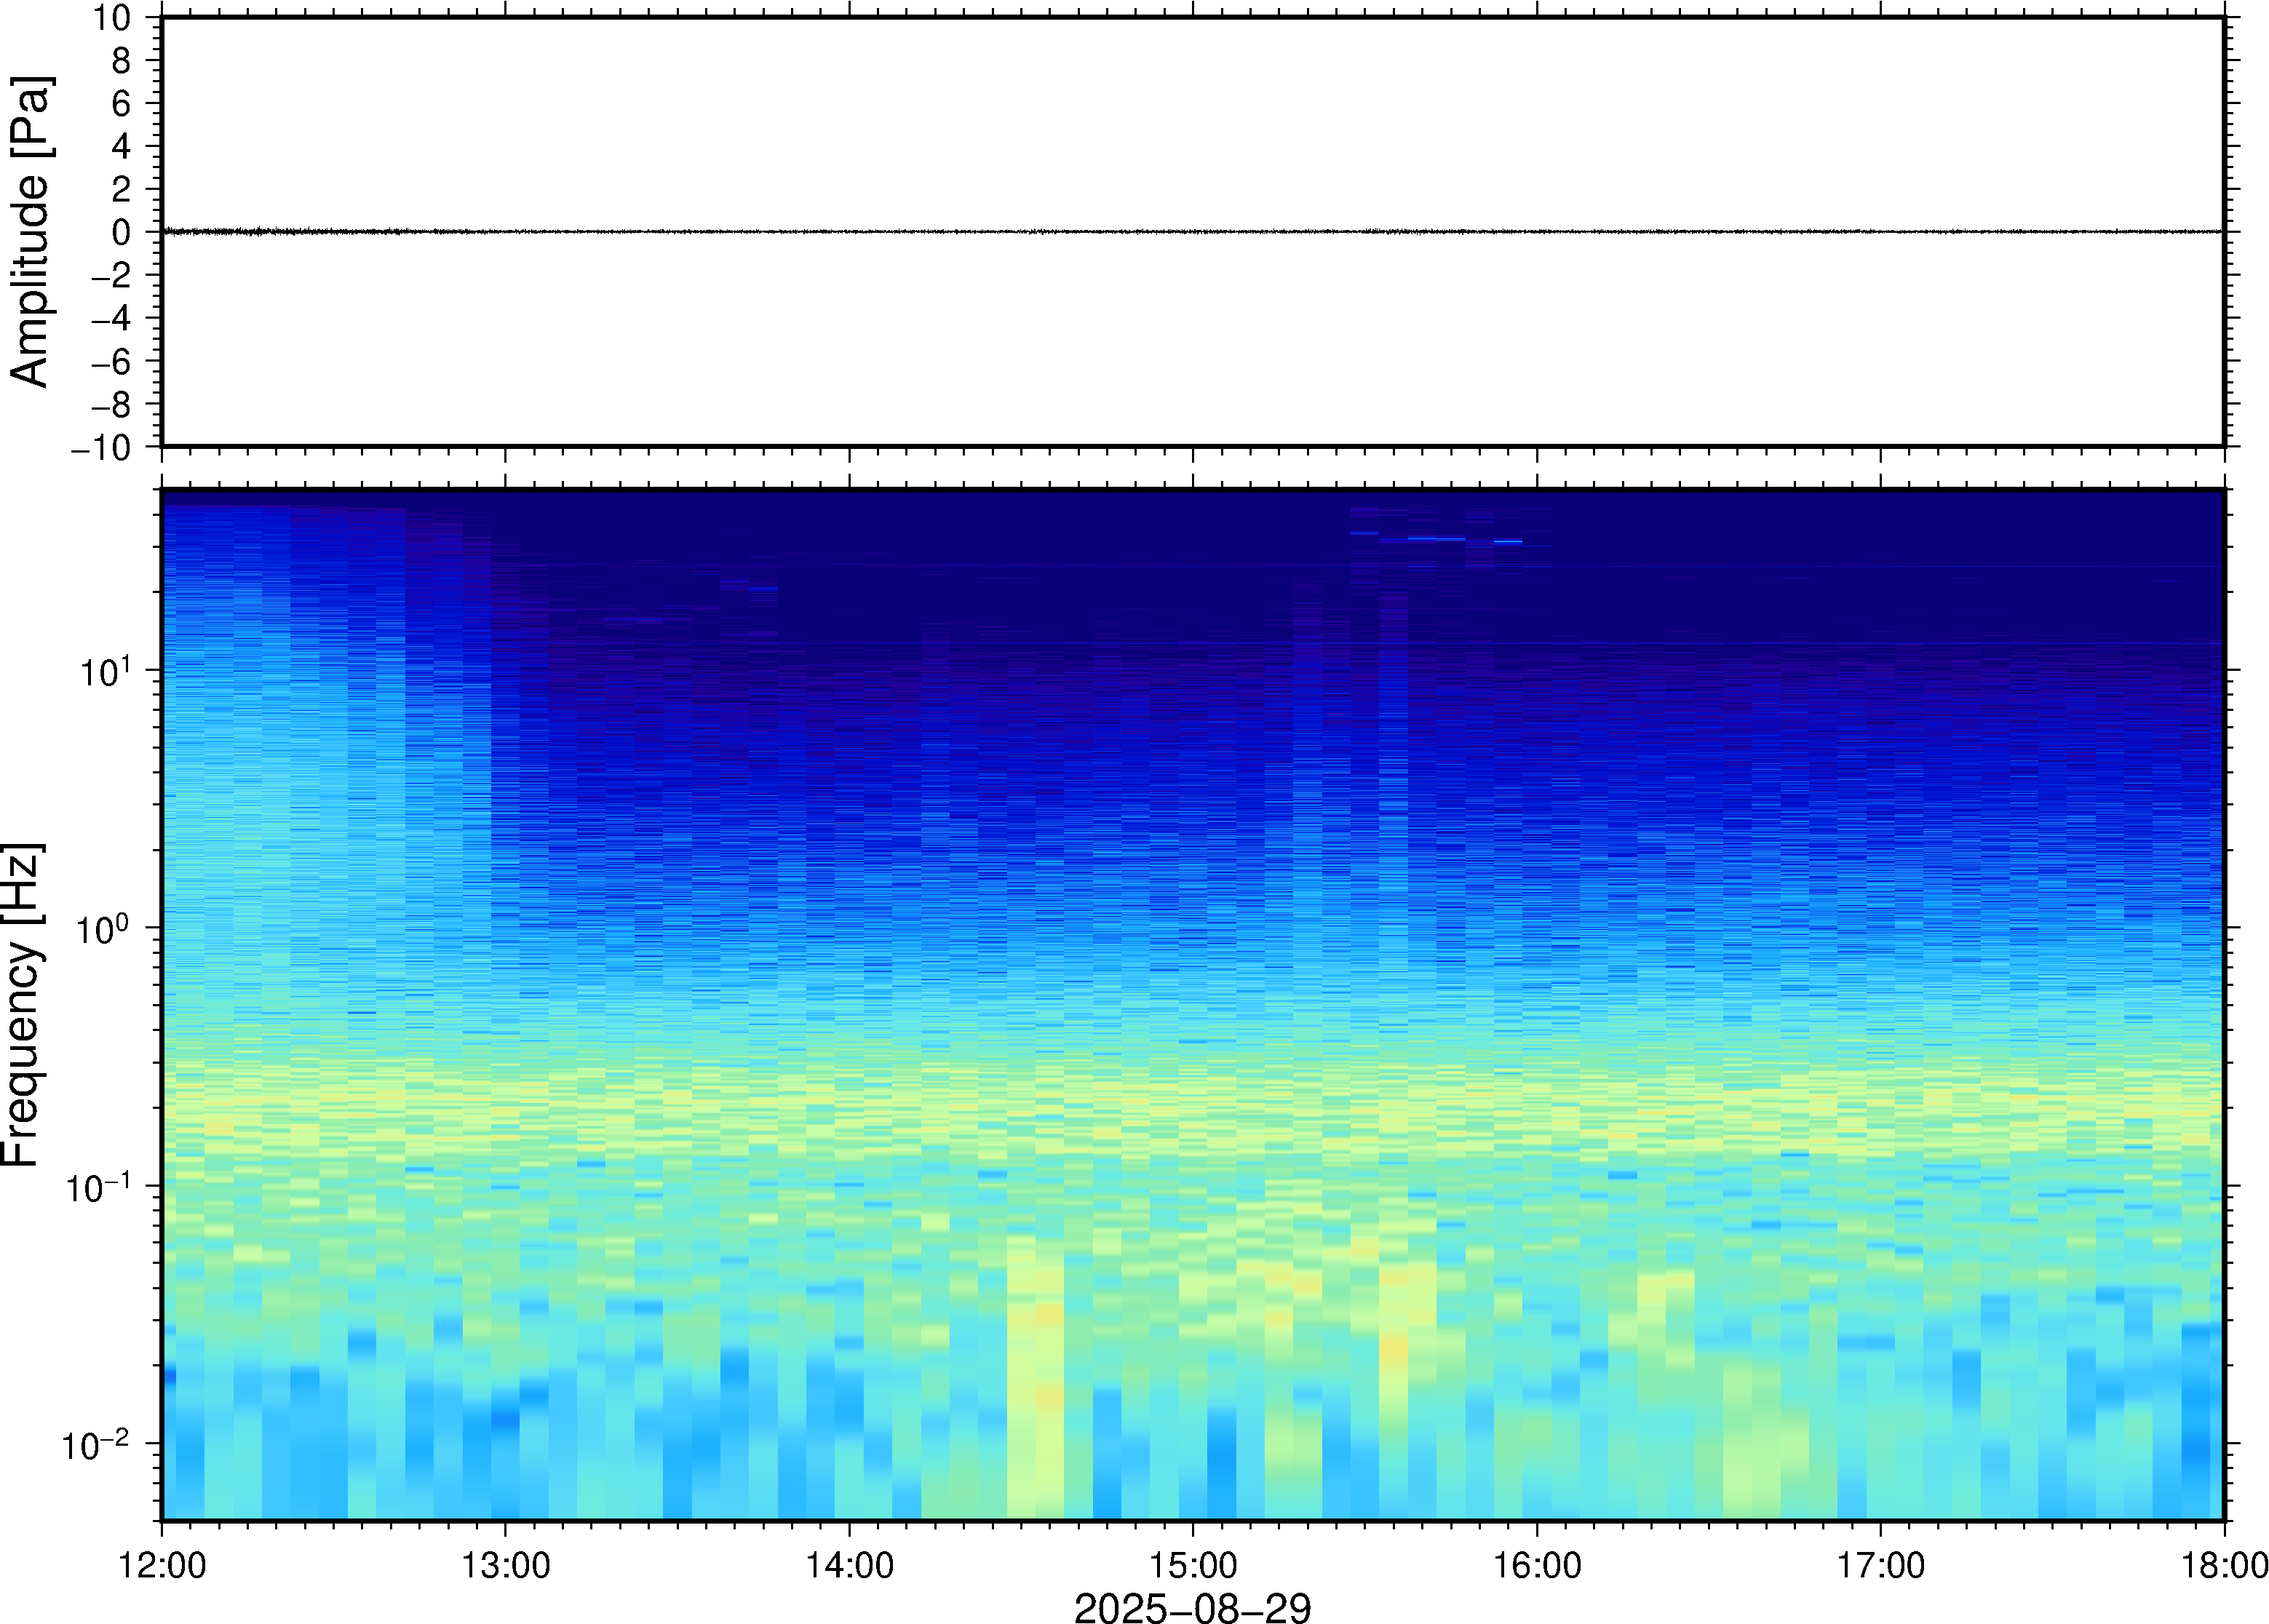Click the amplitude tick label 6
Viewport: 2269px width, 1624px height.
point(122,103)
